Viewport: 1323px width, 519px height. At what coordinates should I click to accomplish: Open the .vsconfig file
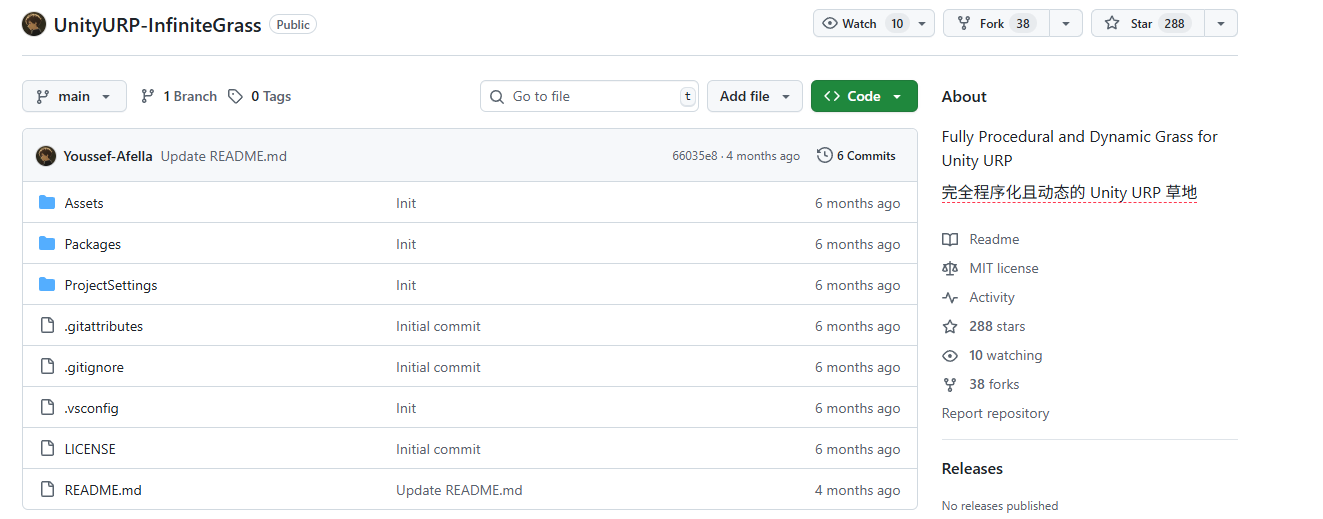92,408
